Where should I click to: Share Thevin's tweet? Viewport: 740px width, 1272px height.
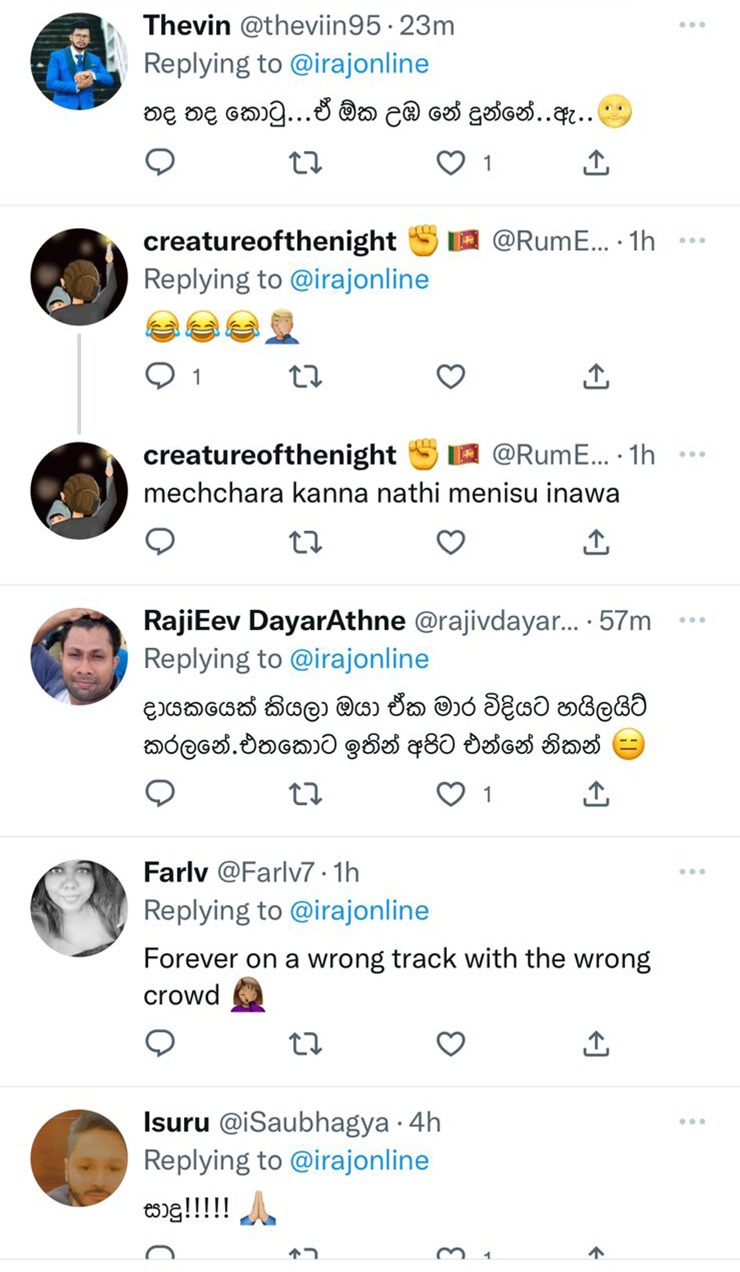pos(595,162)
